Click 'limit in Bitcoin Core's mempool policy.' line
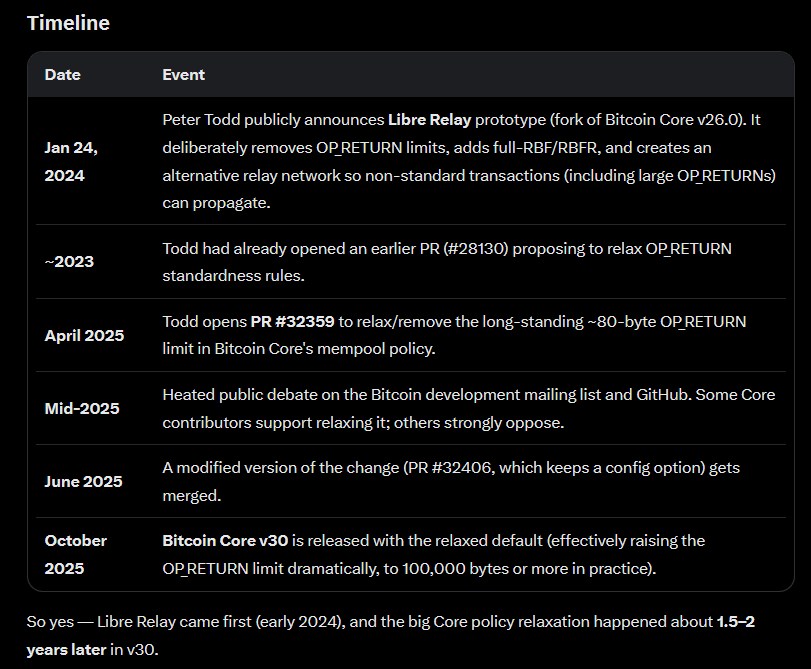The height and width of the screenshot is (669, 811). click(x=299, y=349)
